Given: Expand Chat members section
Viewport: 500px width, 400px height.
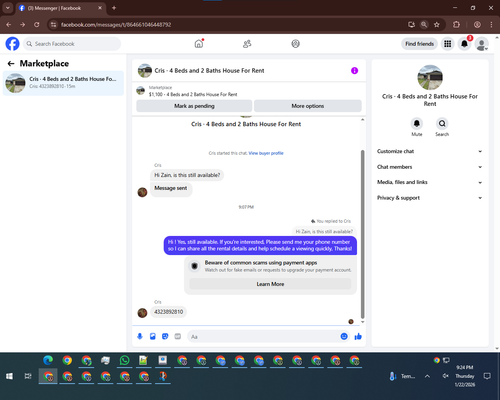Looking at the screenshot, I should point(430,167).
